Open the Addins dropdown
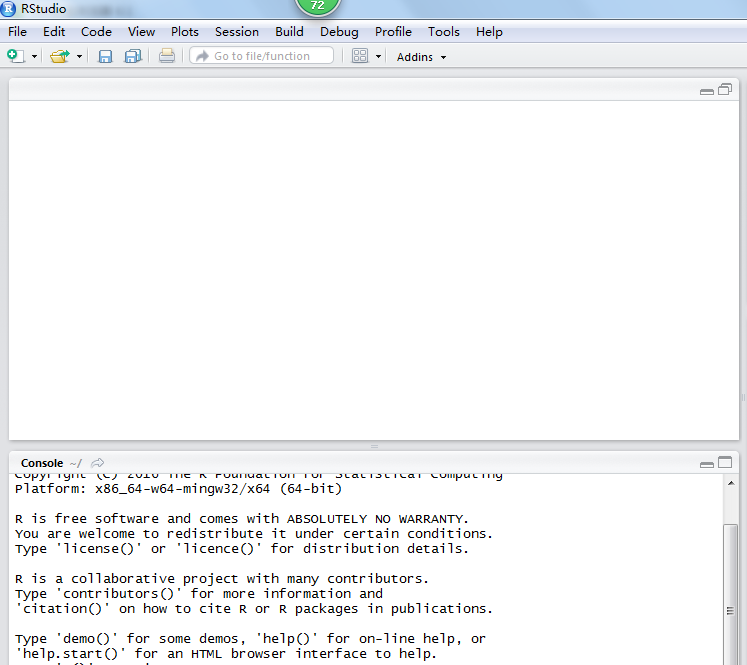The image size is (747, 665). pos(421,57)
